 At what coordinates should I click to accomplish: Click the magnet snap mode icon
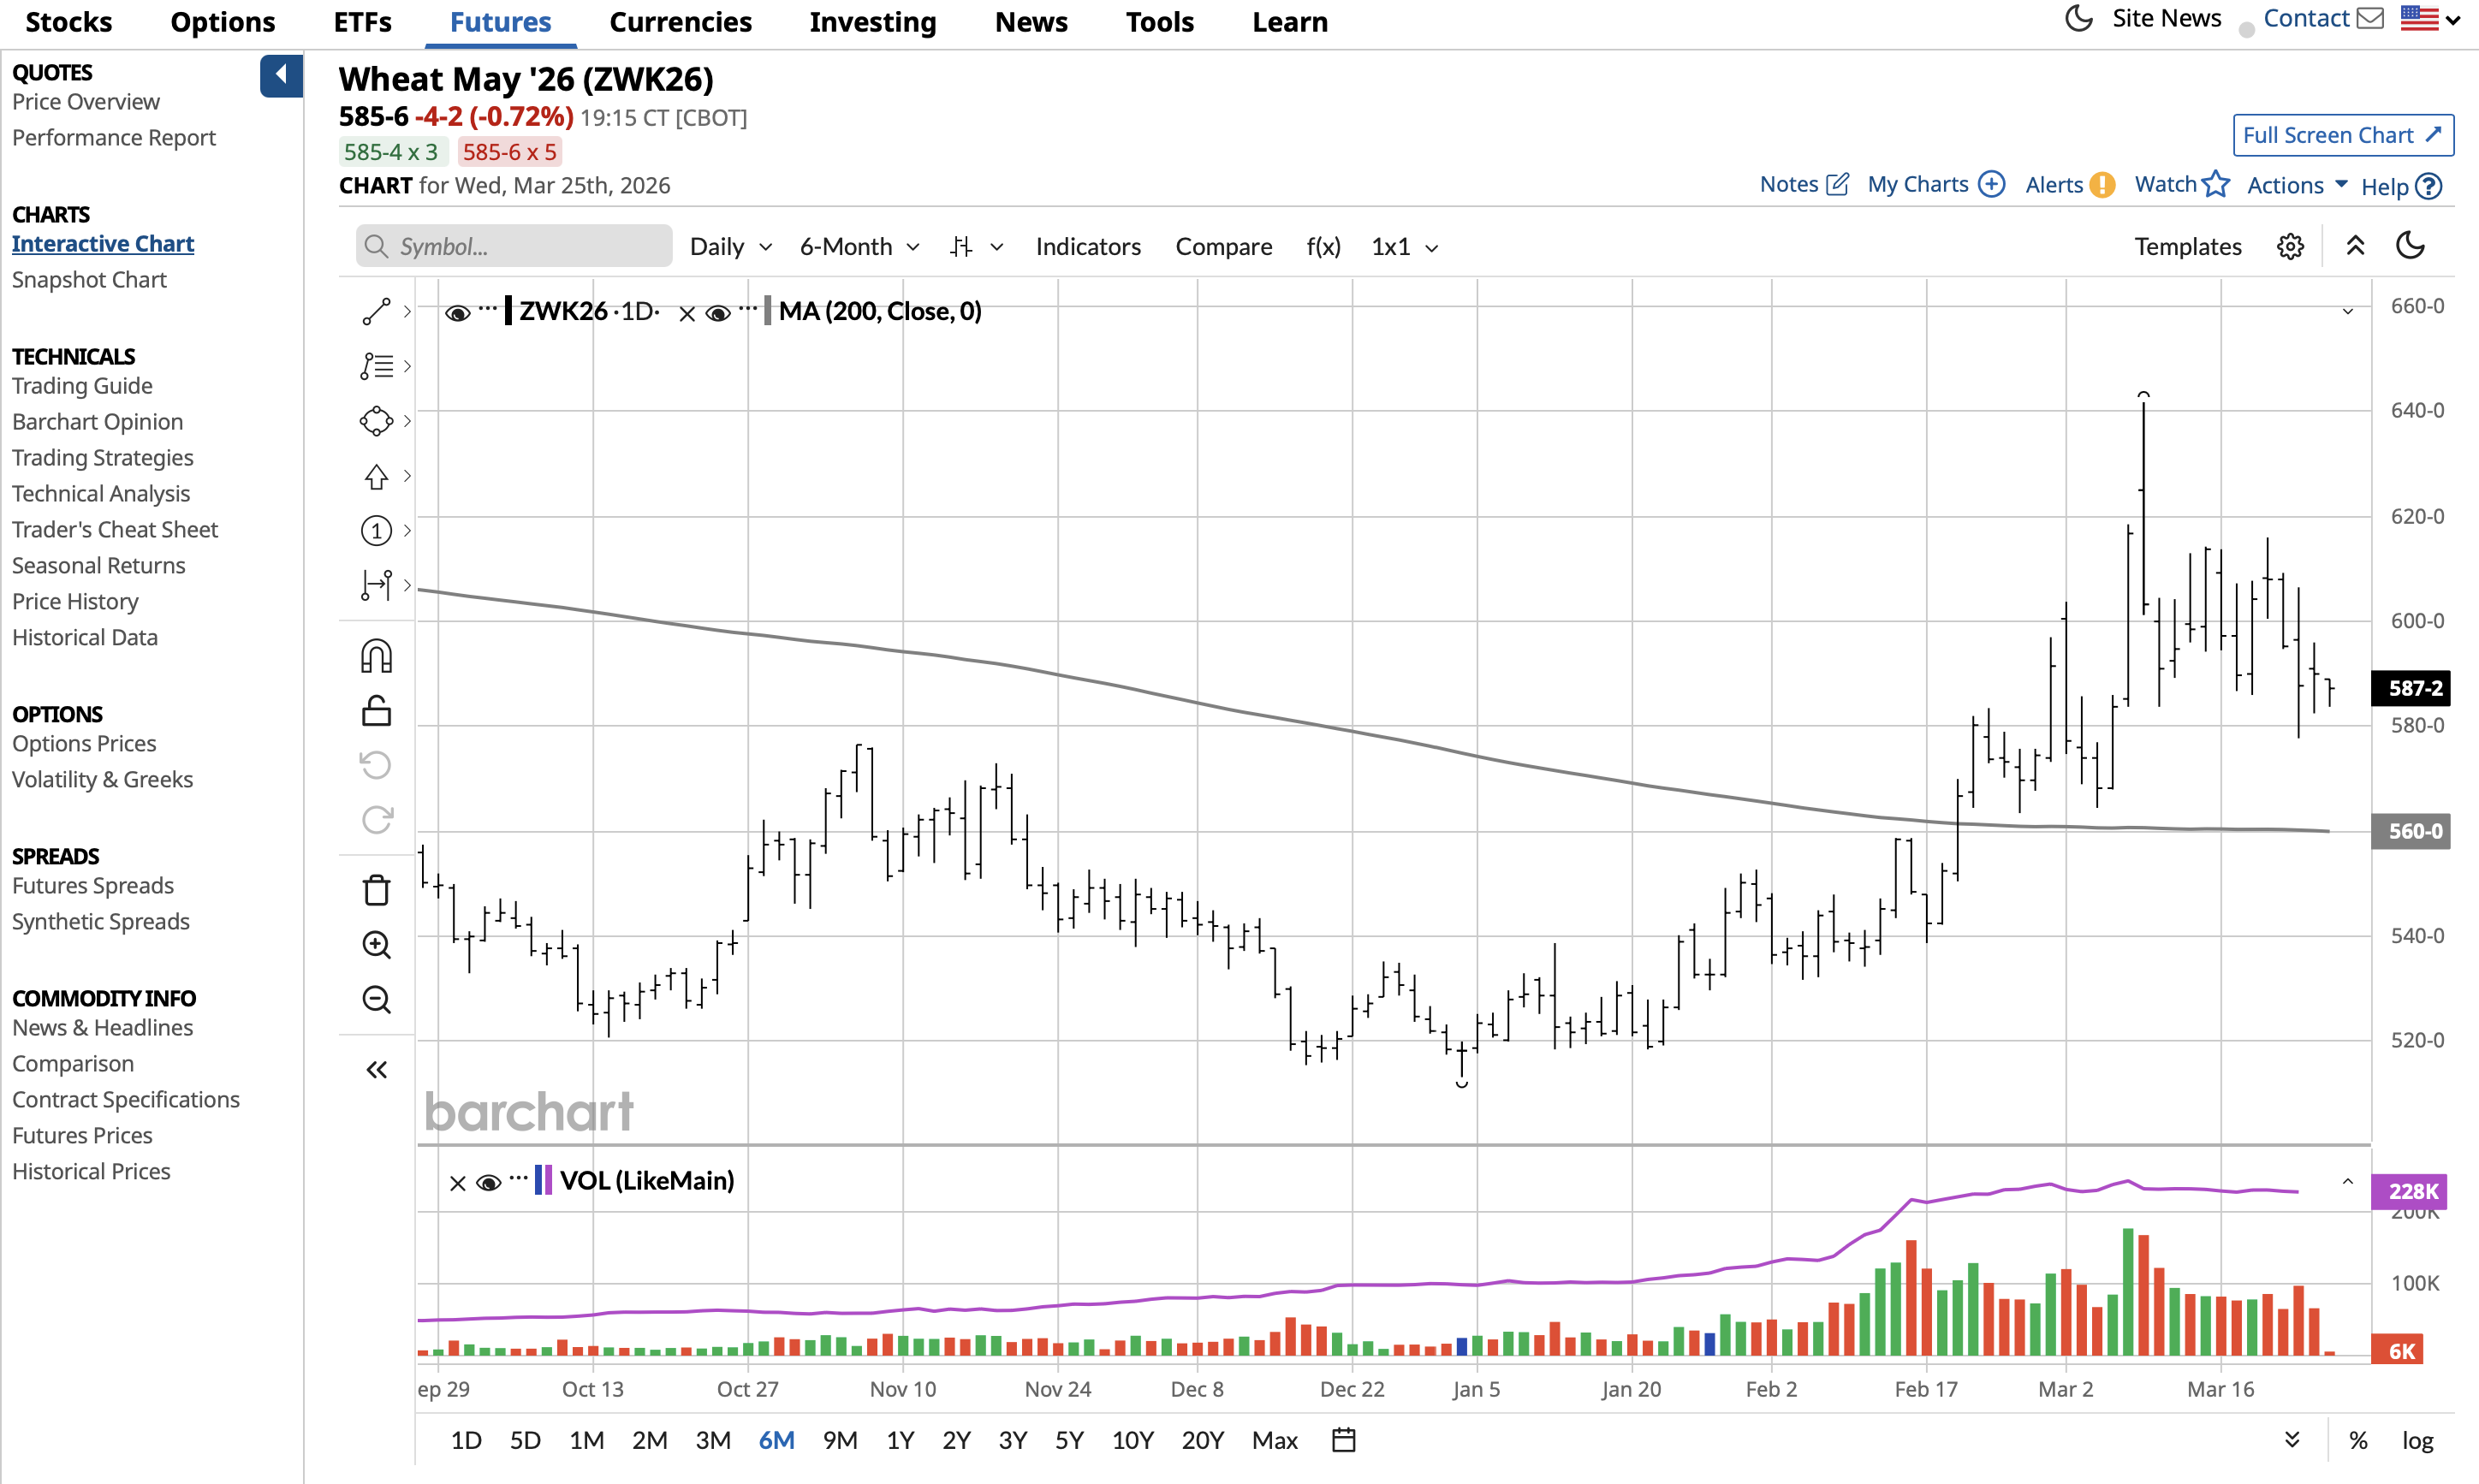(376, 657)
